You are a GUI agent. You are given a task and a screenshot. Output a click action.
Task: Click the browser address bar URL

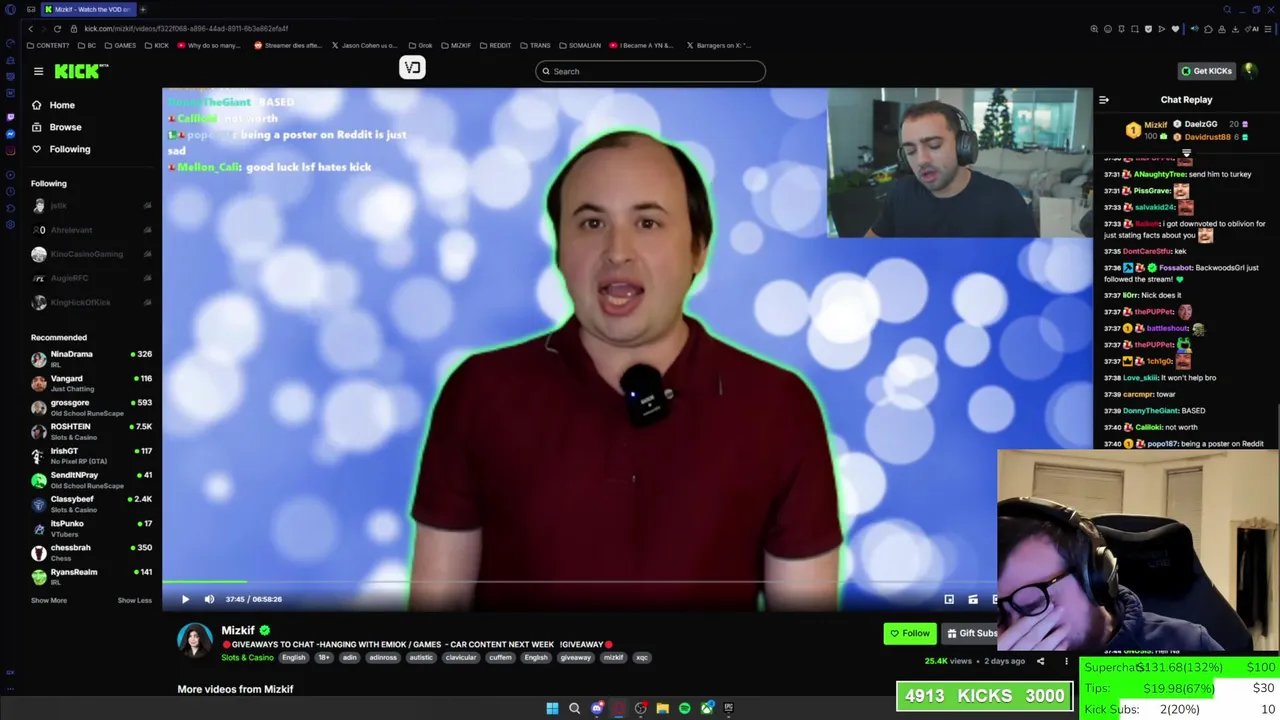pos(186,28)
